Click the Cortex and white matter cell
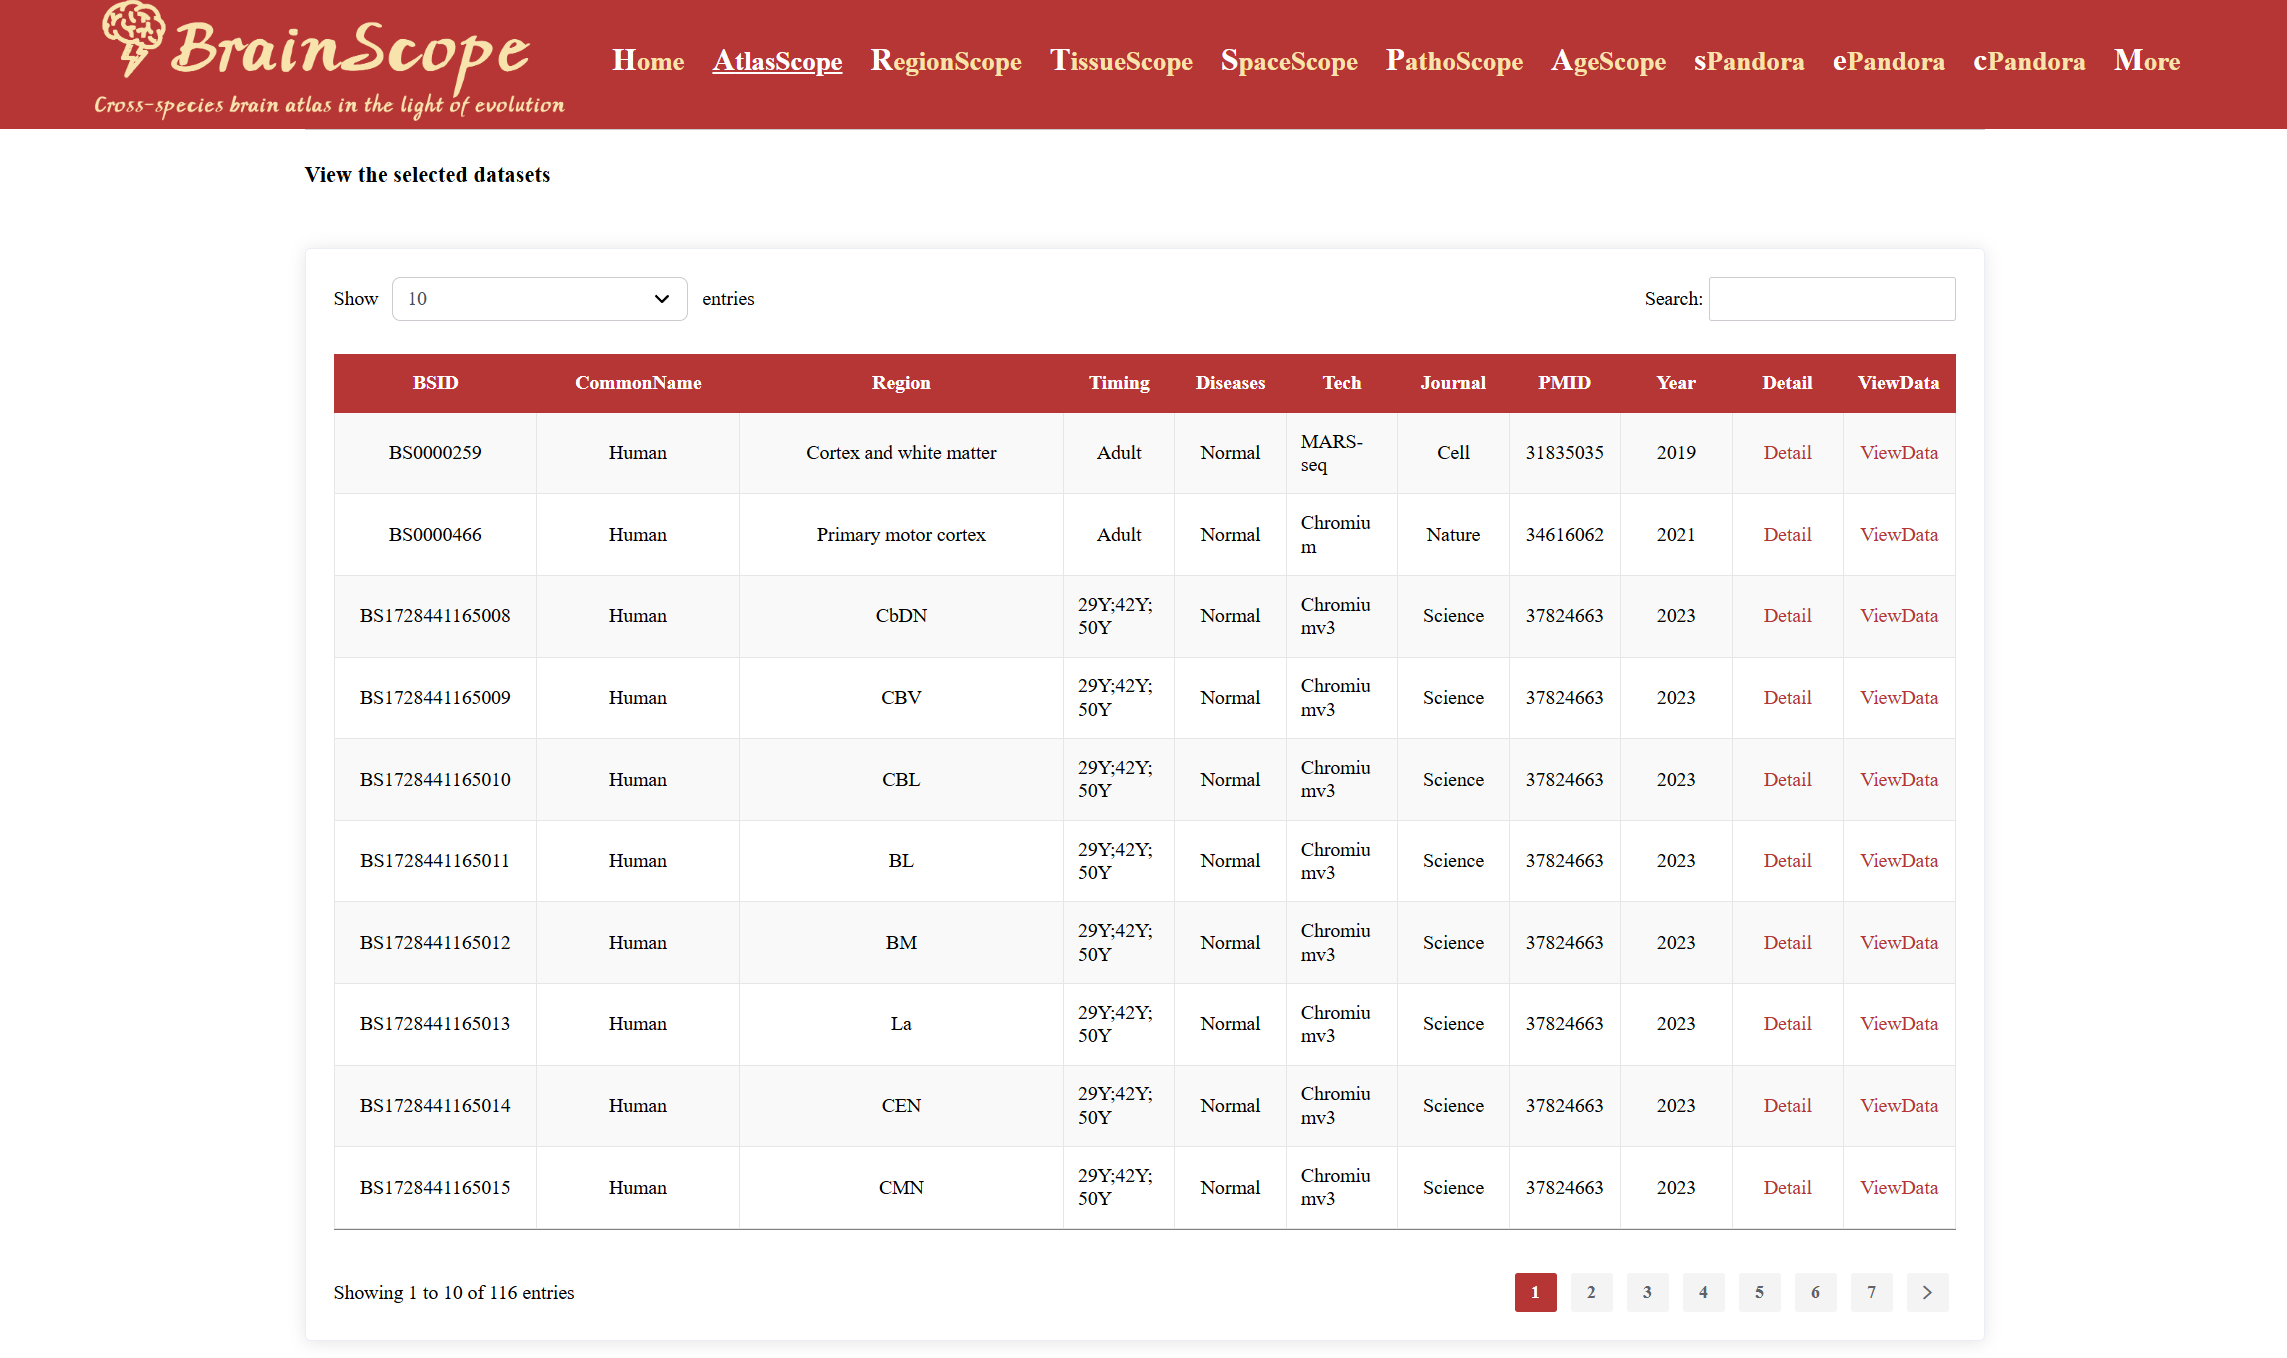Image resolution: width=2287 pixels, height=1358 pixels. pyautogui.click(x=901, y=453)
